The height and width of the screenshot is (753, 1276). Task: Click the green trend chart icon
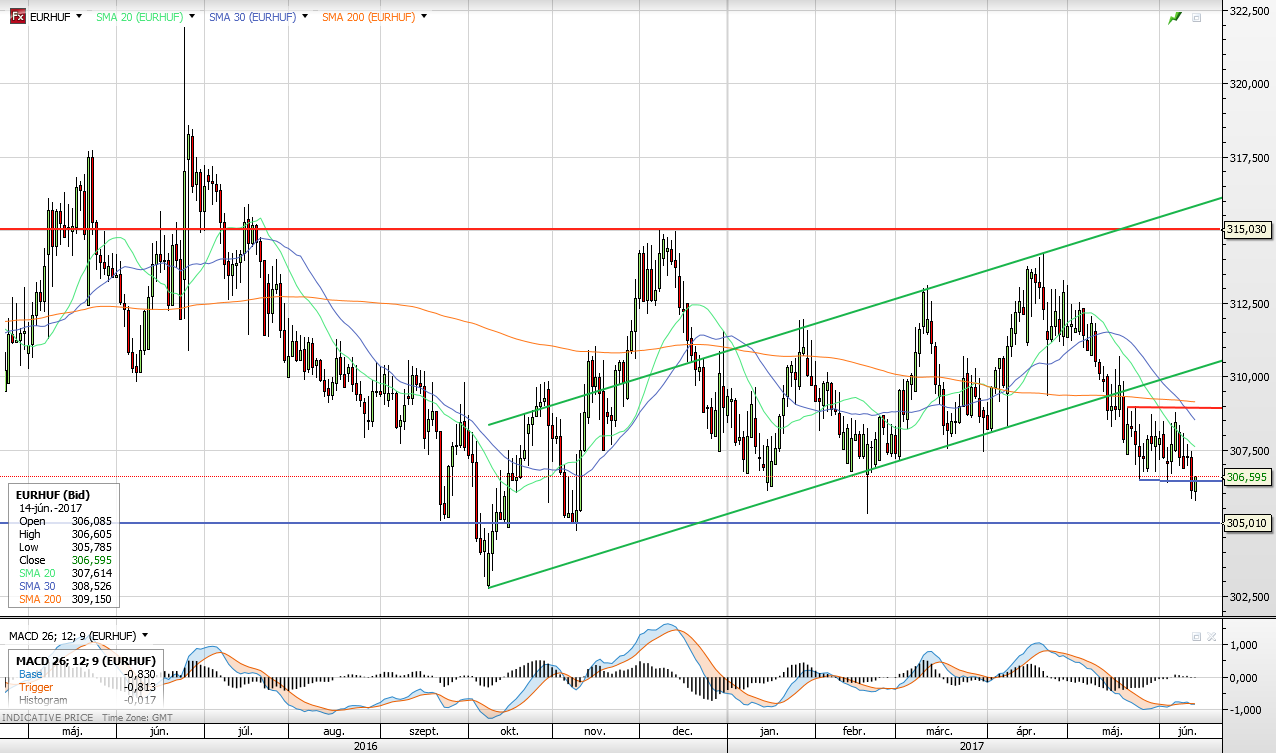[1175, 17]
